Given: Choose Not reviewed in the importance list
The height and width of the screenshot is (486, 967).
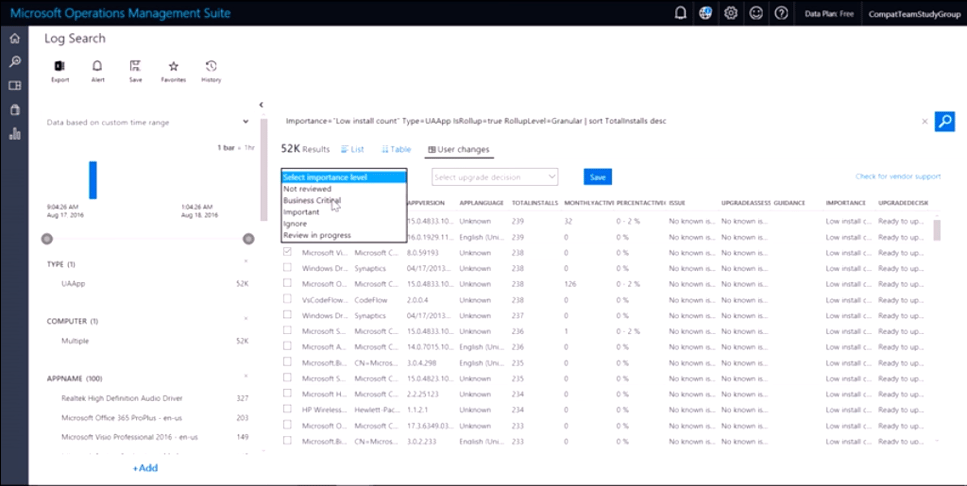Looking at the screenshot, I should point(344,189).
